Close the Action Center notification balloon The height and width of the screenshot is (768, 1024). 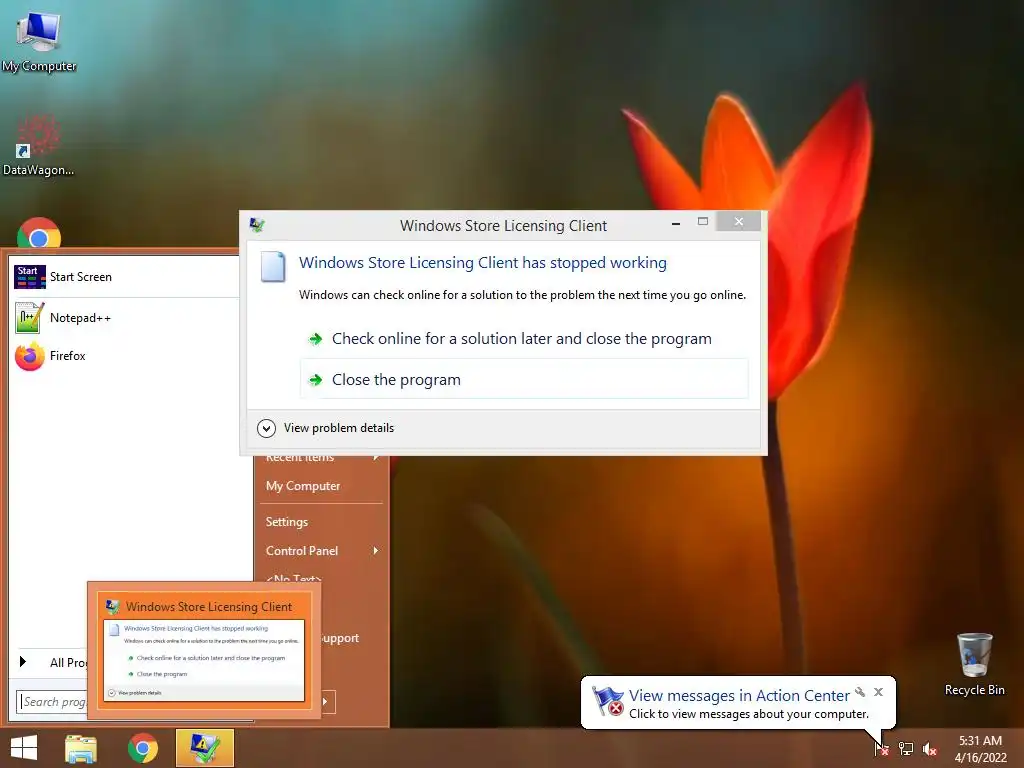pos(878,692)
